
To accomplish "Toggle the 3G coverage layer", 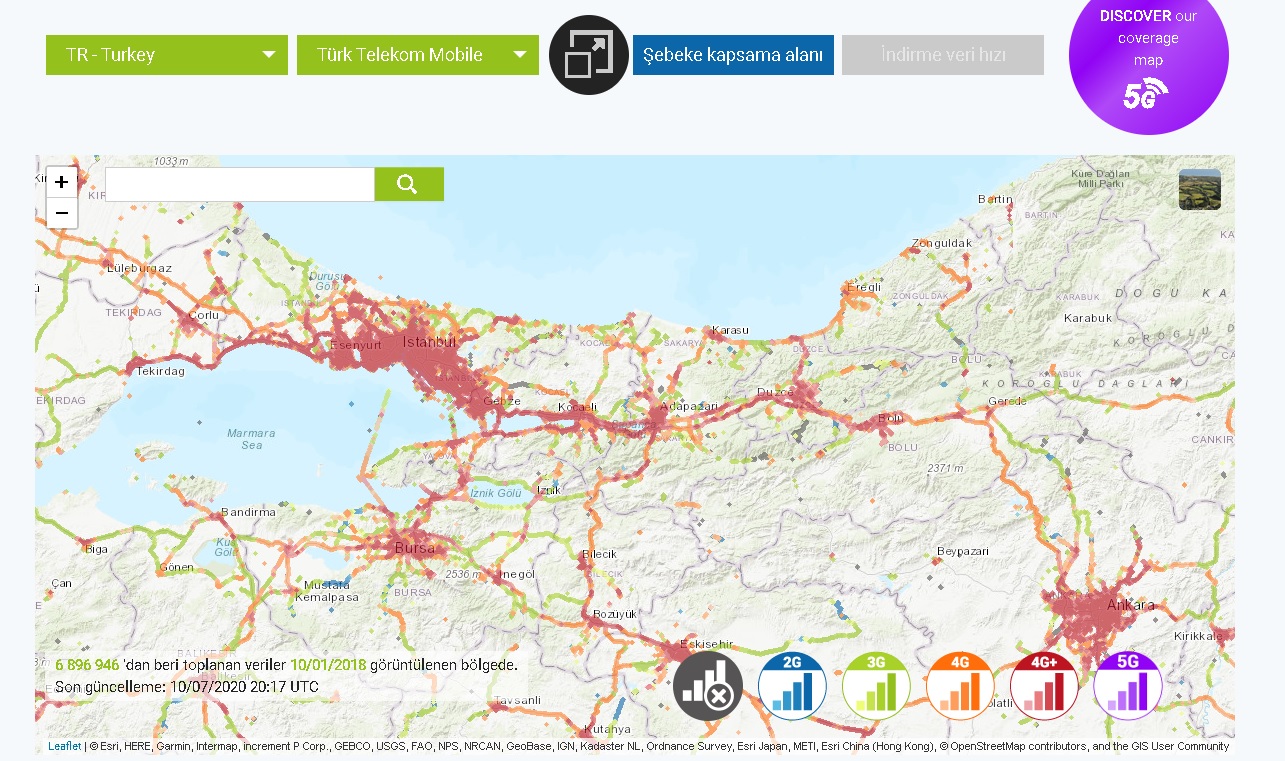I will pyautogui.click(x=876, y=686).
